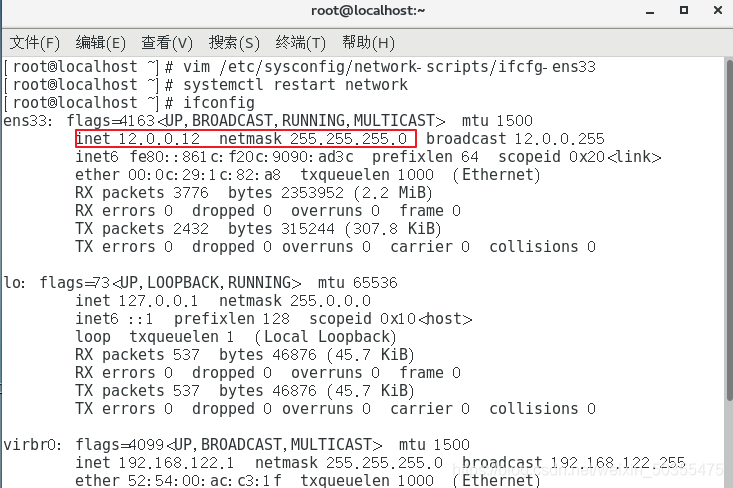
Task: Click the bytes 315244 (307.8 KiB) text
Action: click(335, 229)
